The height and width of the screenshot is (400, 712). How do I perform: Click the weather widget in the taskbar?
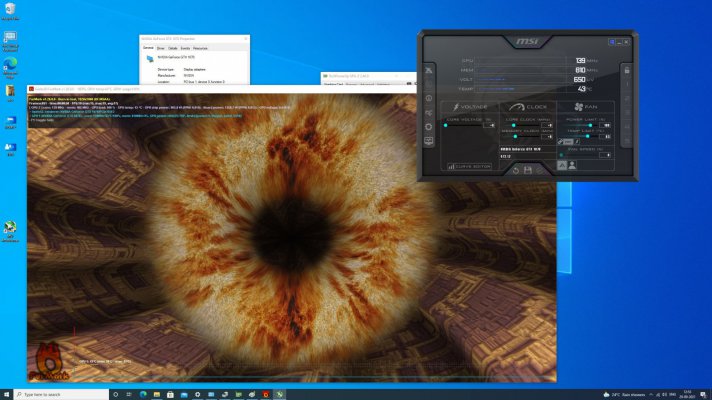624,395
